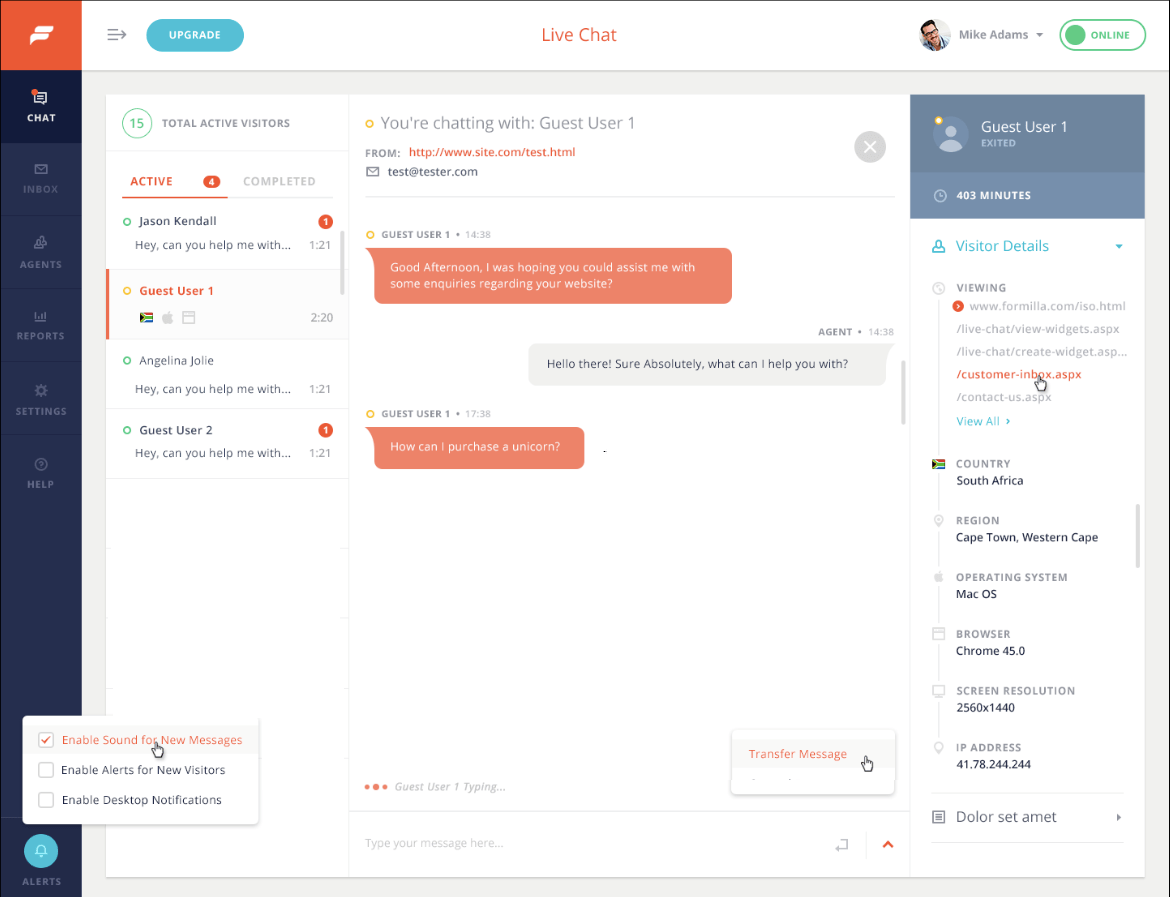Click the 15 total active visitors badge
This screenshot has height=897, width=1170.
(137, 123)
